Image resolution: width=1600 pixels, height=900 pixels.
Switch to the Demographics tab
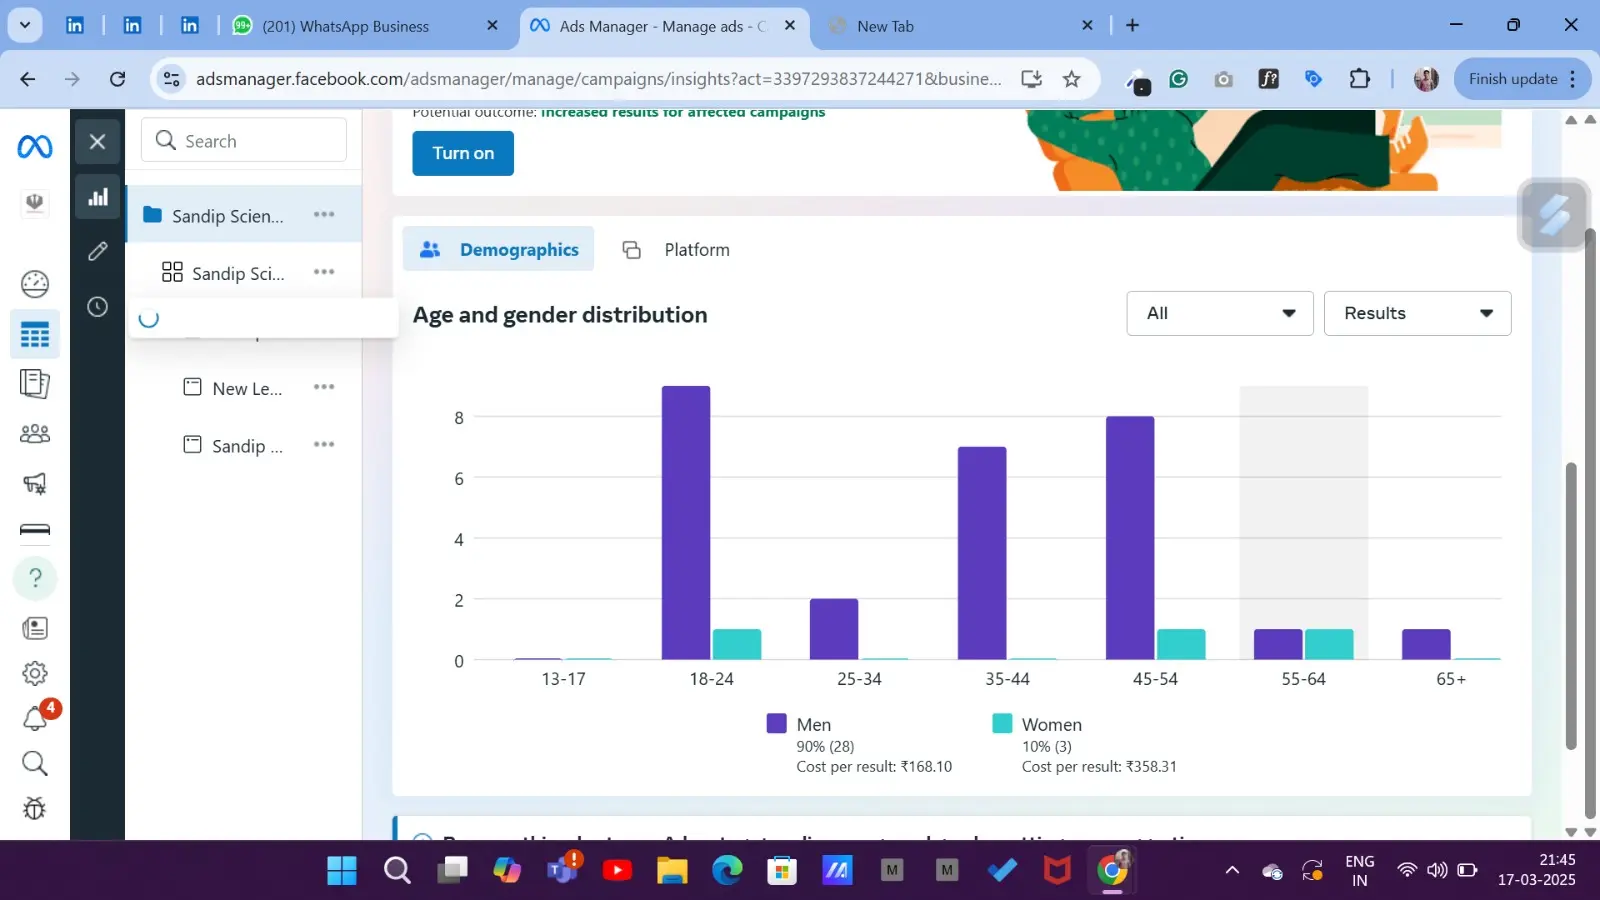pyautogui.click(x=499, y=250)
